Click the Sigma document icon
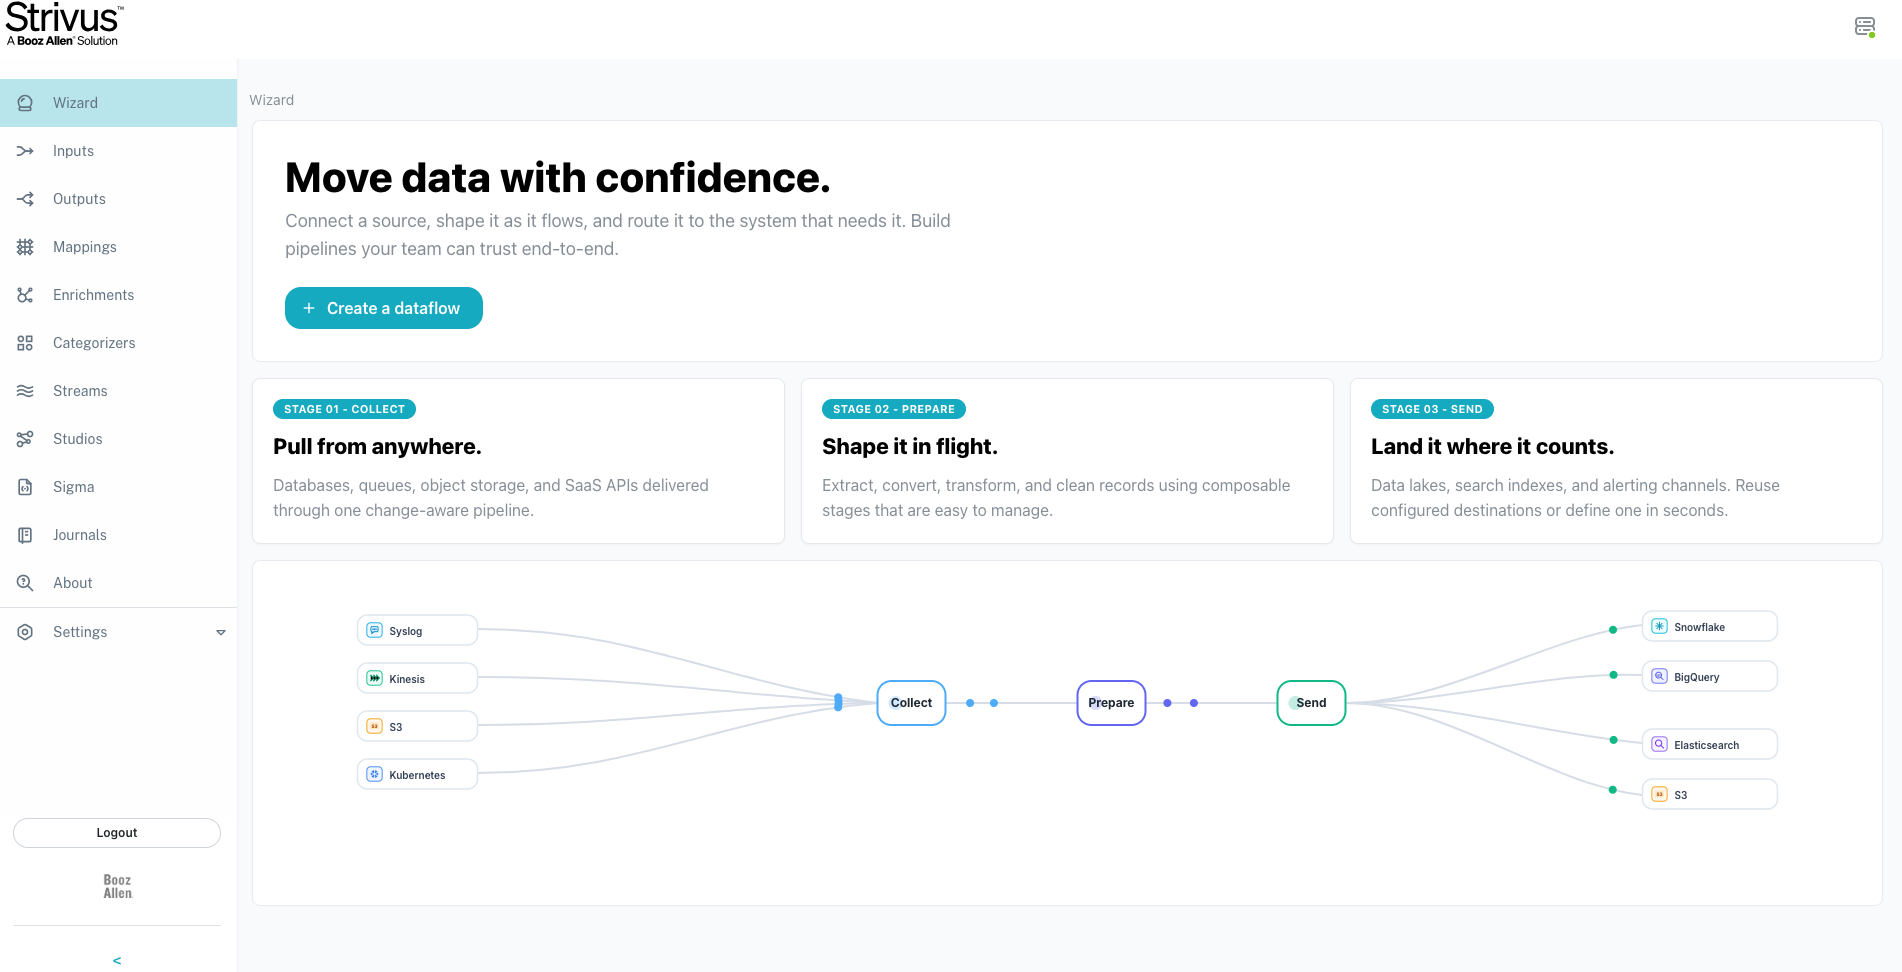The image size is (1902, 972). pos(25,487)
